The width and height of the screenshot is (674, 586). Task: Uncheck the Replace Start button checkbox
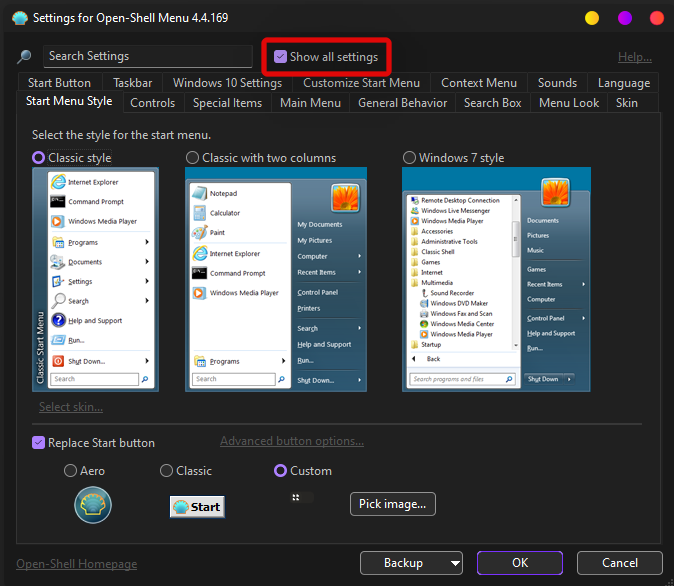coord(39,443)
